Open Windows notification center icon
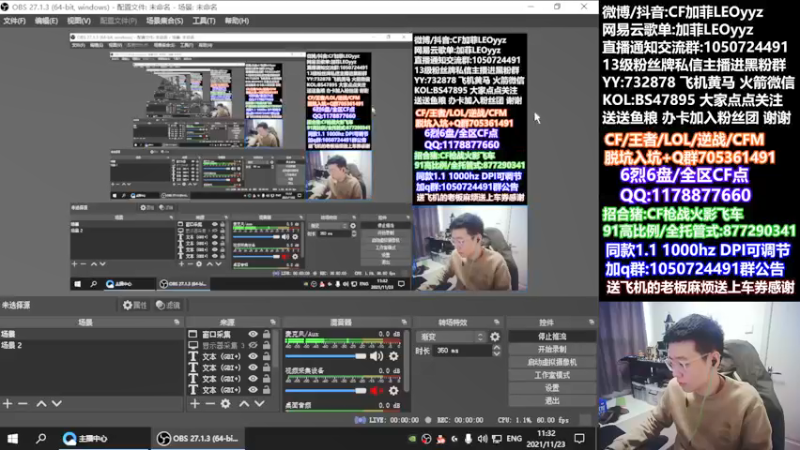Image resolution: width=800 pixels, height=450 pixels. click(579, 439)
